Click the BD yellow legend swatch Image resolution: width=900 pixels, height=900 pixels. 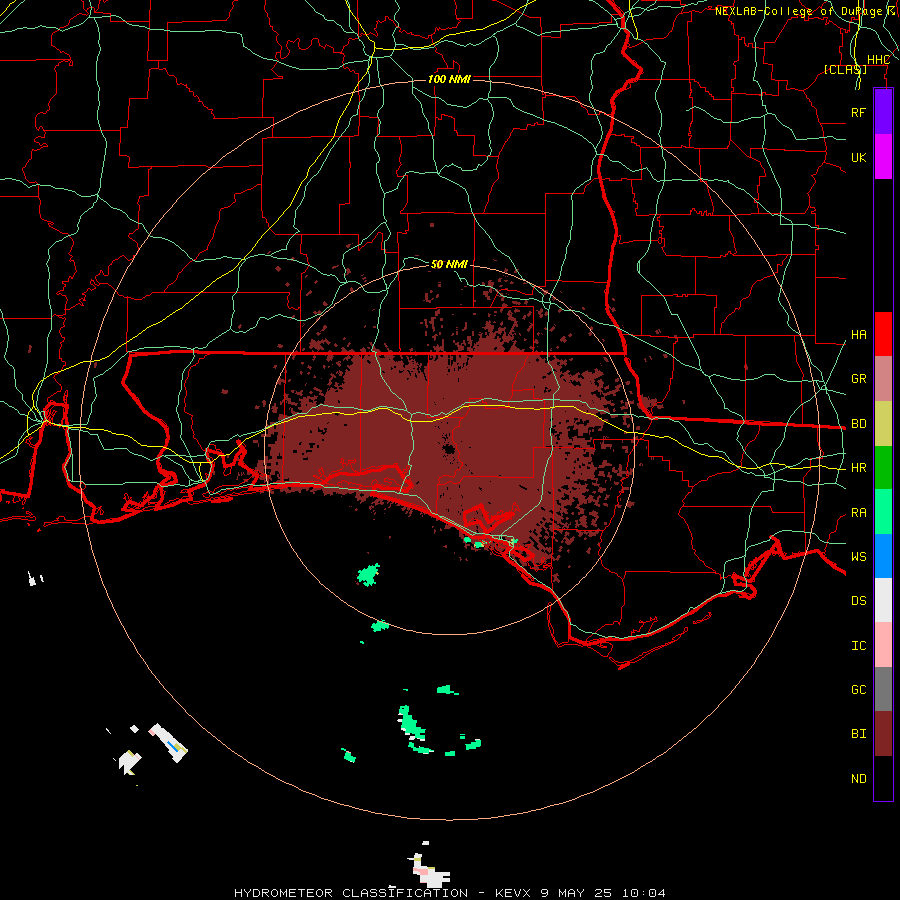883,424
